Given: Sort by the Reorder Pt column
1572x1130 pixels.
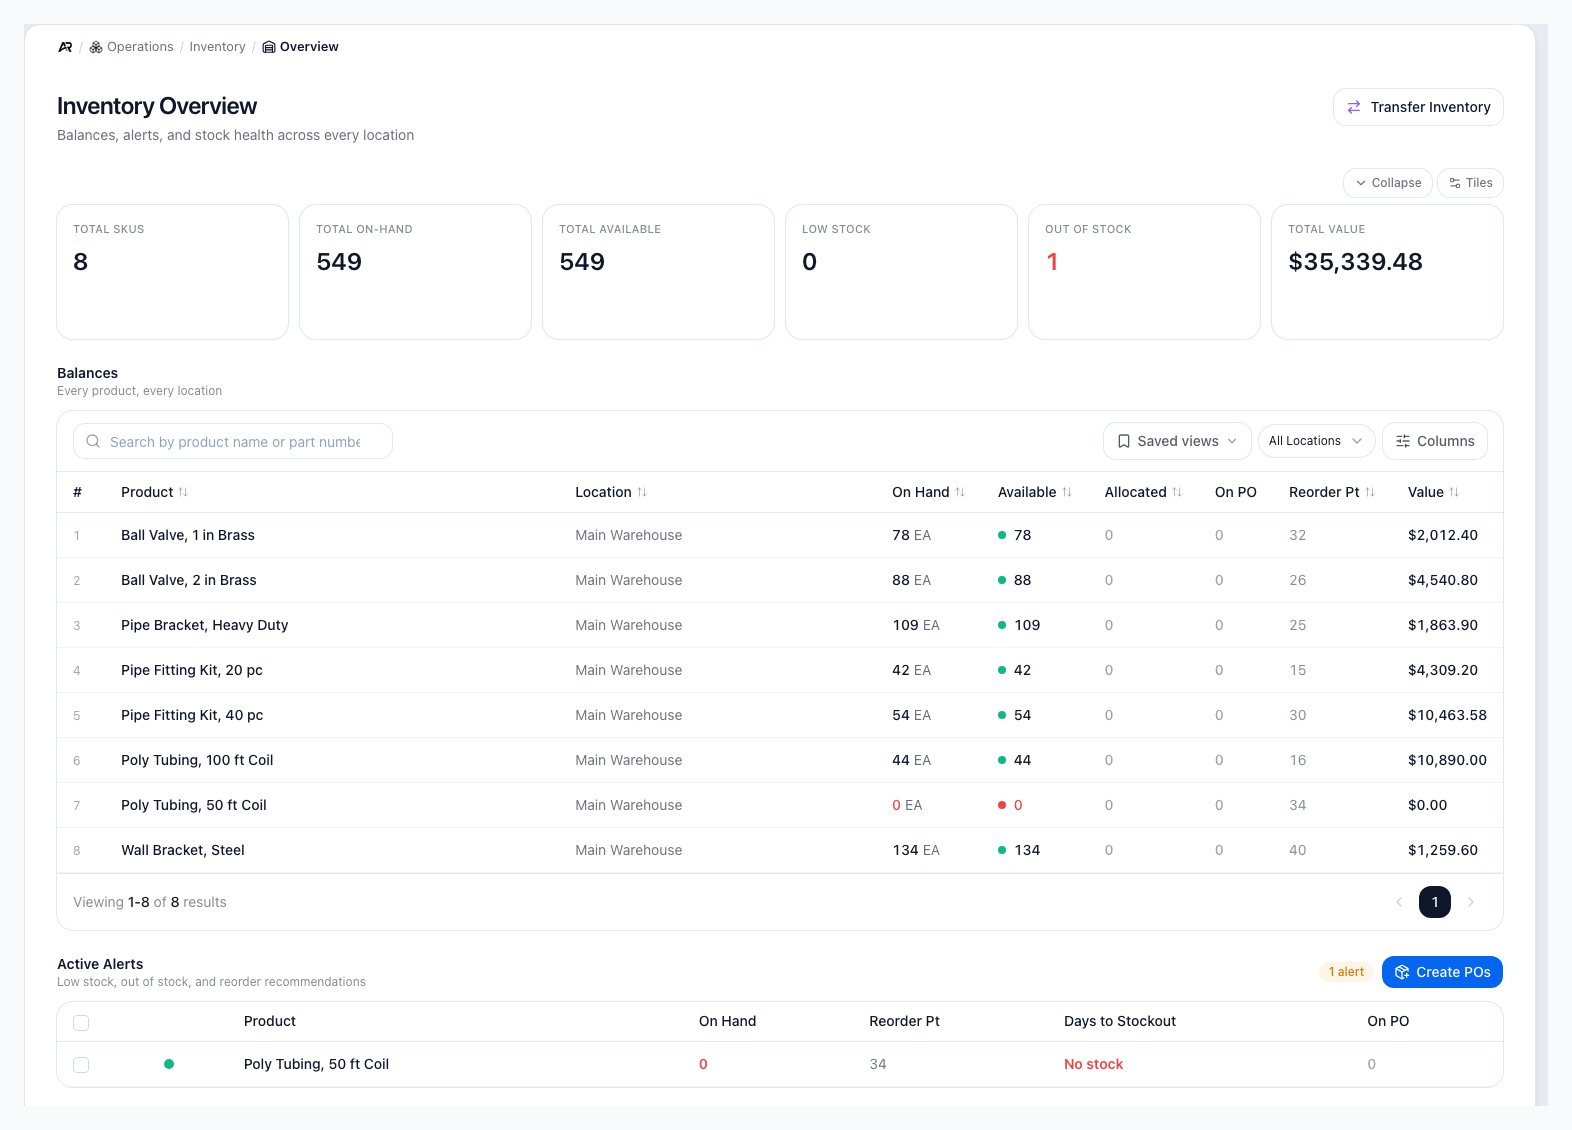Looking at the screenshot, I should pyautogui.click(x=1332, y=492).
